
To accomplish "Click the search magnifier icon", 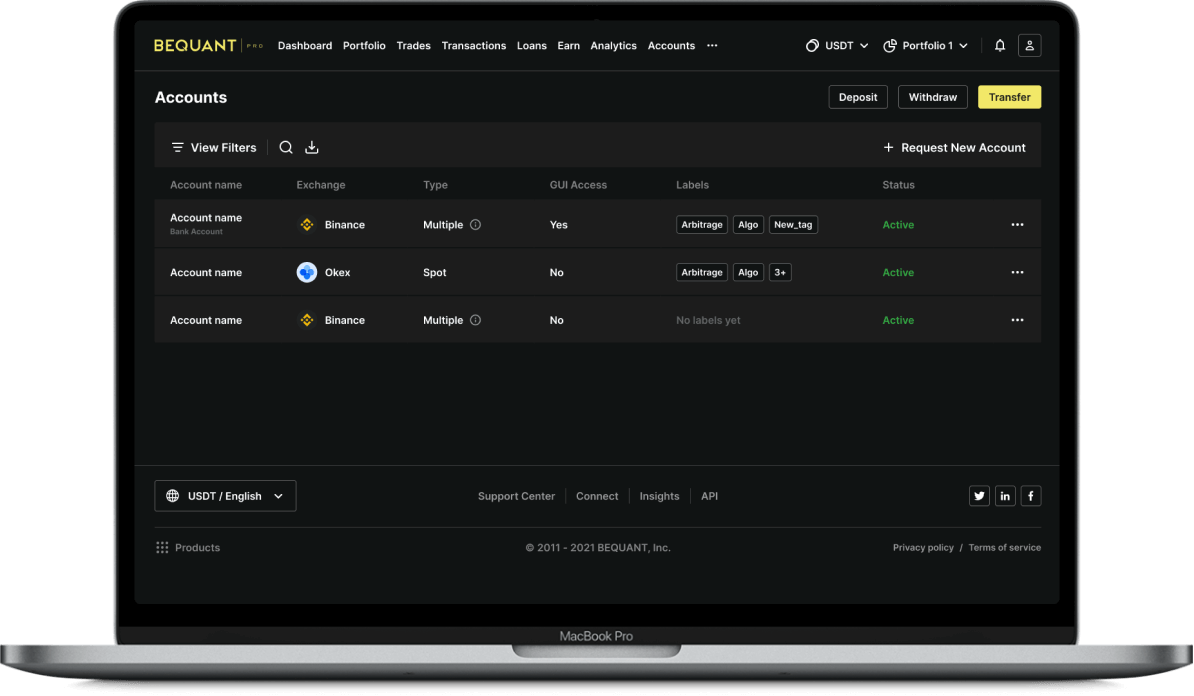I will [286, 147].
